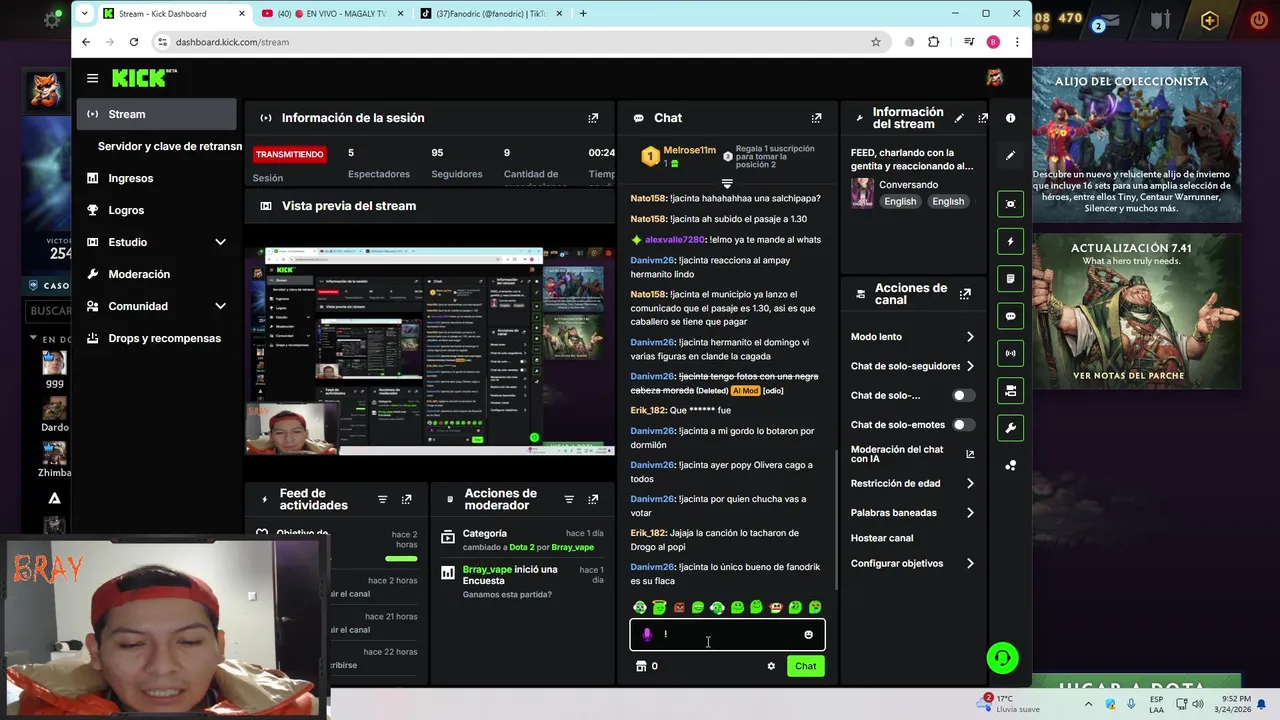Click the green Chat send button
Image resolution: width=1280 pixels, height=720 pixels.
[805, 666]
